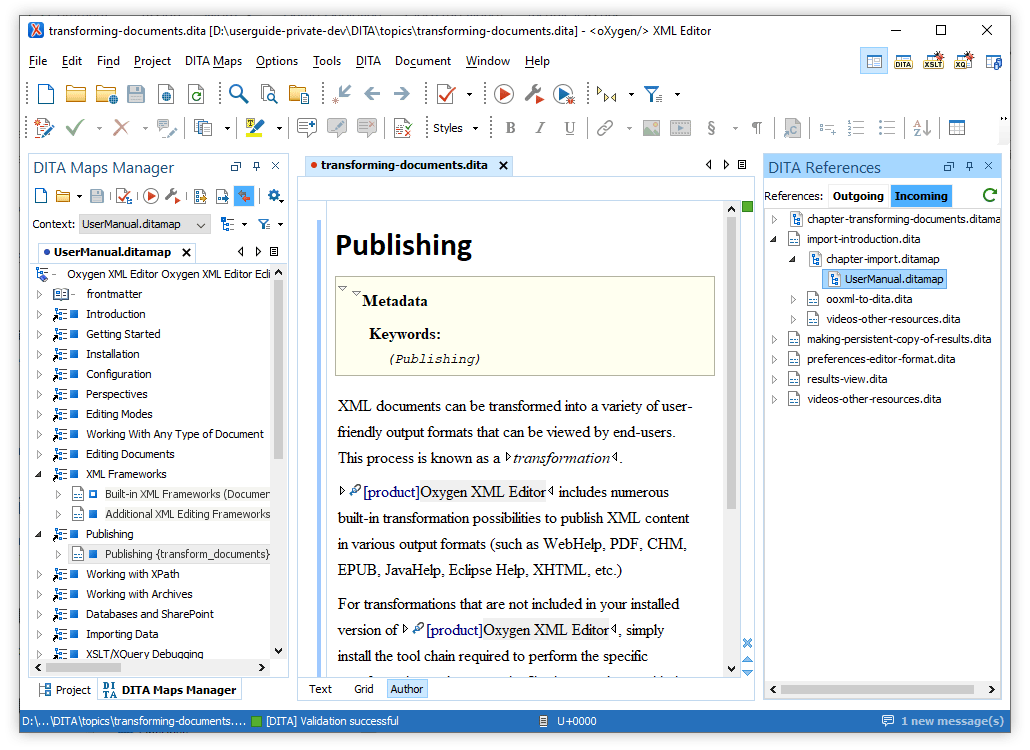Select Outgoing references toggle
This screenshot has width=1030, height=750.
(858, 196)
